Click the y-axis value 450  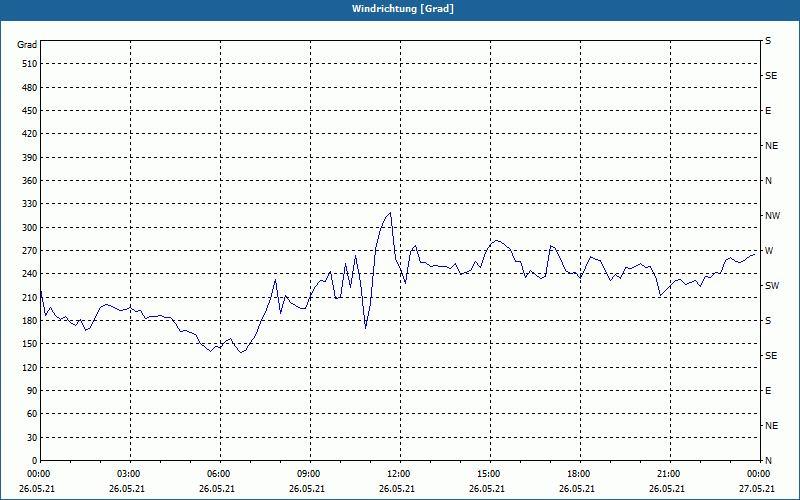29,111
